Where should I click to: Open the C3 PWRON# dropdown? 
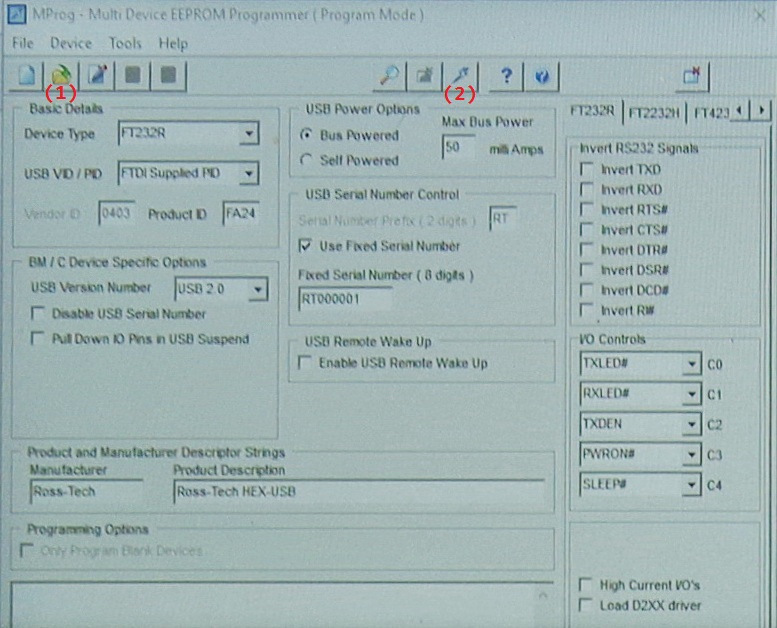click(x=691, y=455)
